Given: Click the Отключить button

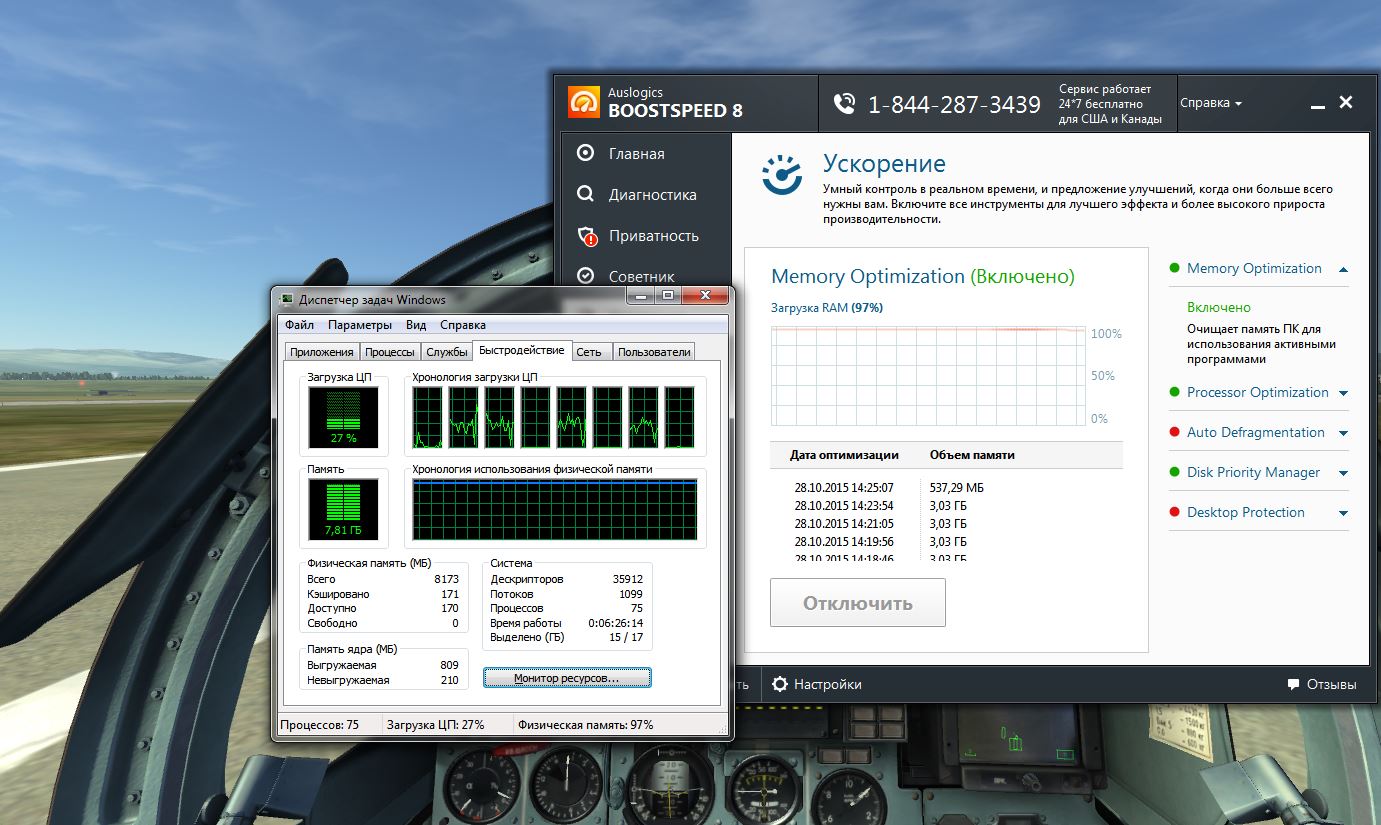Looking at the screenshot, I should pos(858,603).
